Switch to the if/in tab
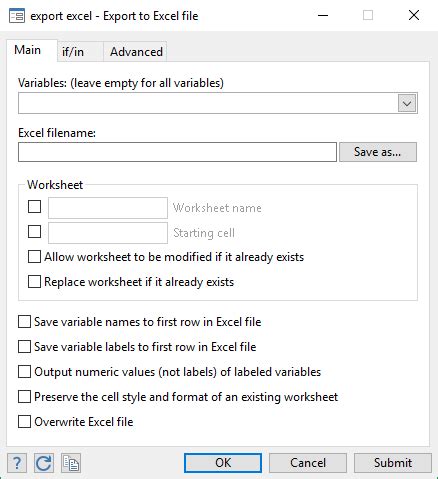Image resolution: width=438 pixels, height=479 pixels. pos(73,52)
